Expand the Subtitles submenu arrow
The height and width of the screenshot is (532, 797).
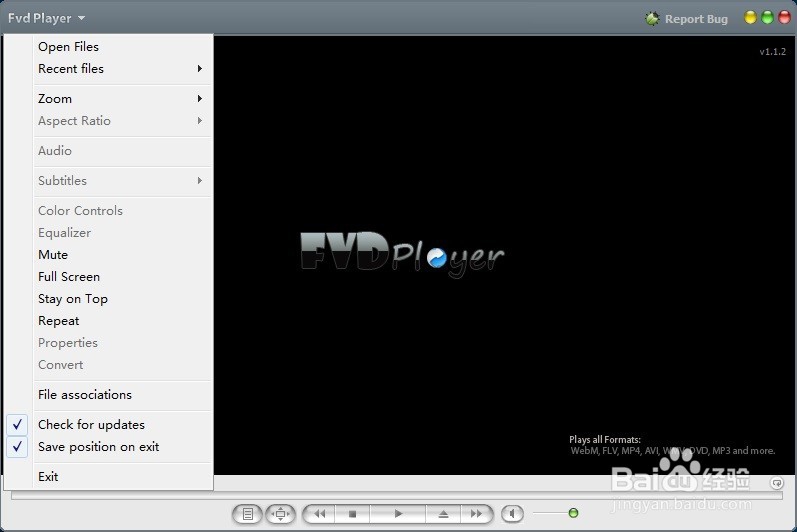pos(200,180)
